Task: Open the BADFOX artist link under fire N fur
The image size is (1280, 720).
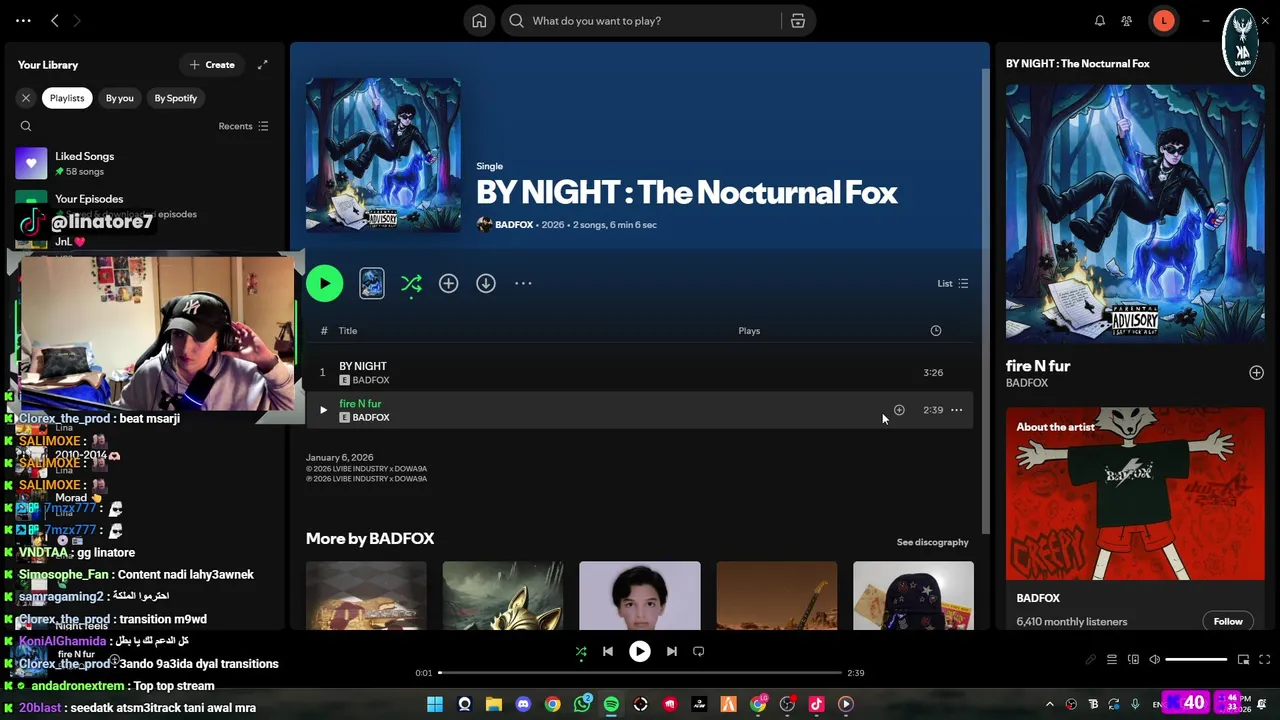Action: click(371, 418)
